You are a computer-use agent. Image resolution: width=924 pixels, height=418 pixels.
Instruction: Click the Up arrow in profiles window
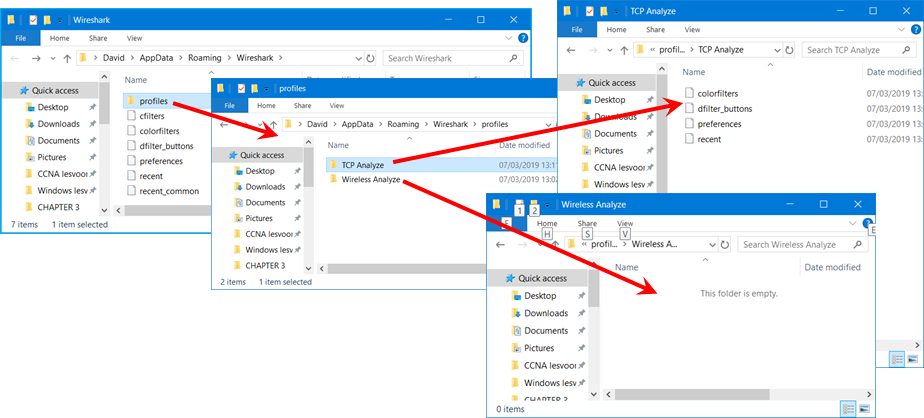point(273,125)
